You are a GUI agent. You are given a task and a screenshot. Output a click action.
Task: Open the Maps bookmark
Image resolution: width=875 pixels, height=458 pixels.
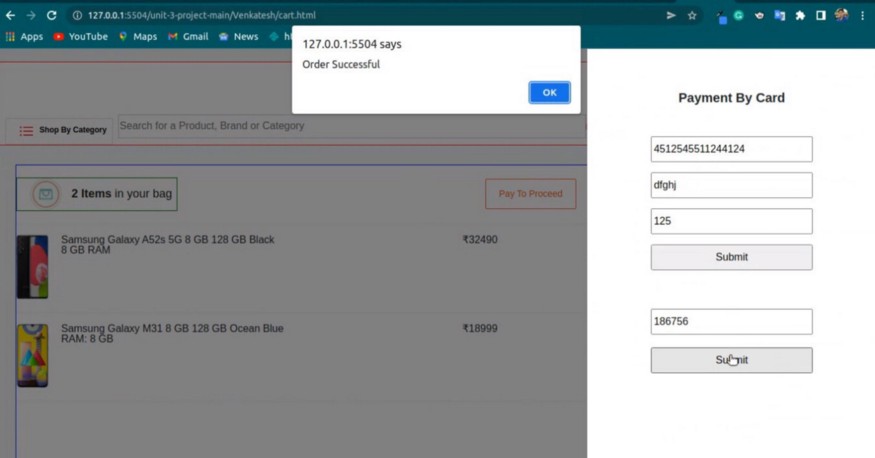[138, 37]
